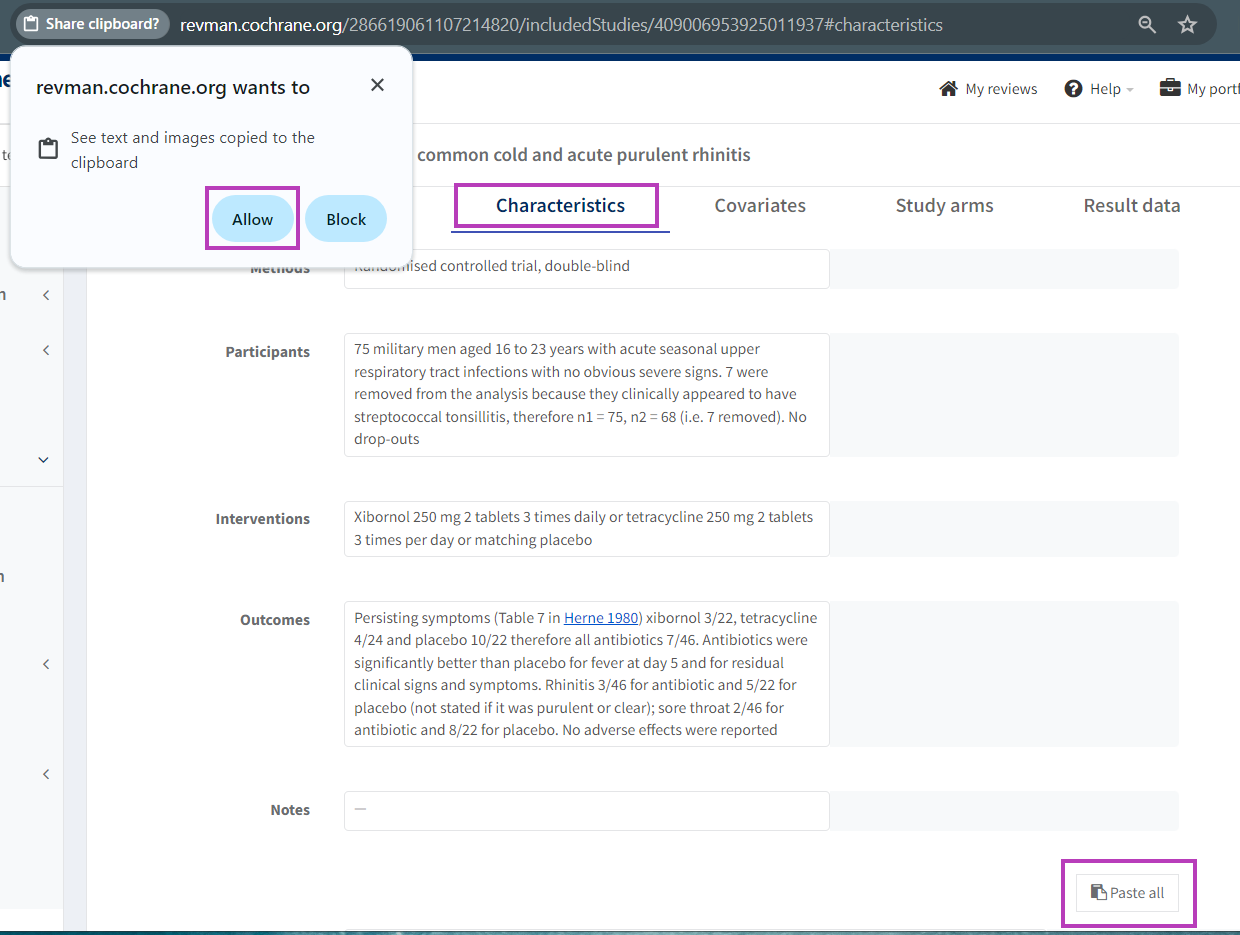Block clipboard access for revman.cochrane.org
1240x935 pixels.
point(346,219)
